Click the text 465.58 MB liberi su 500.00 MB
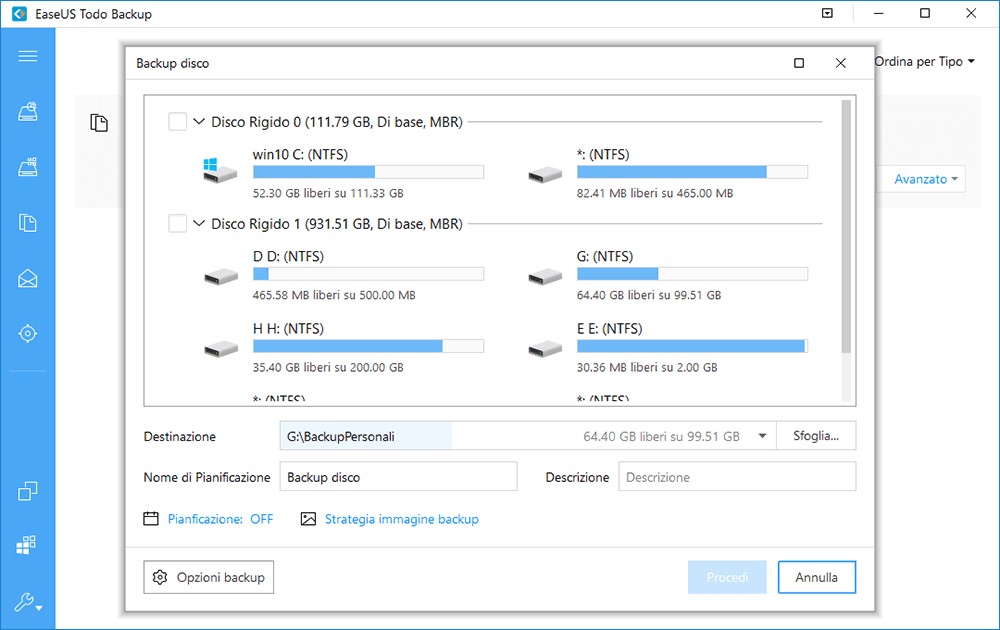 click(x=334, y=295)
